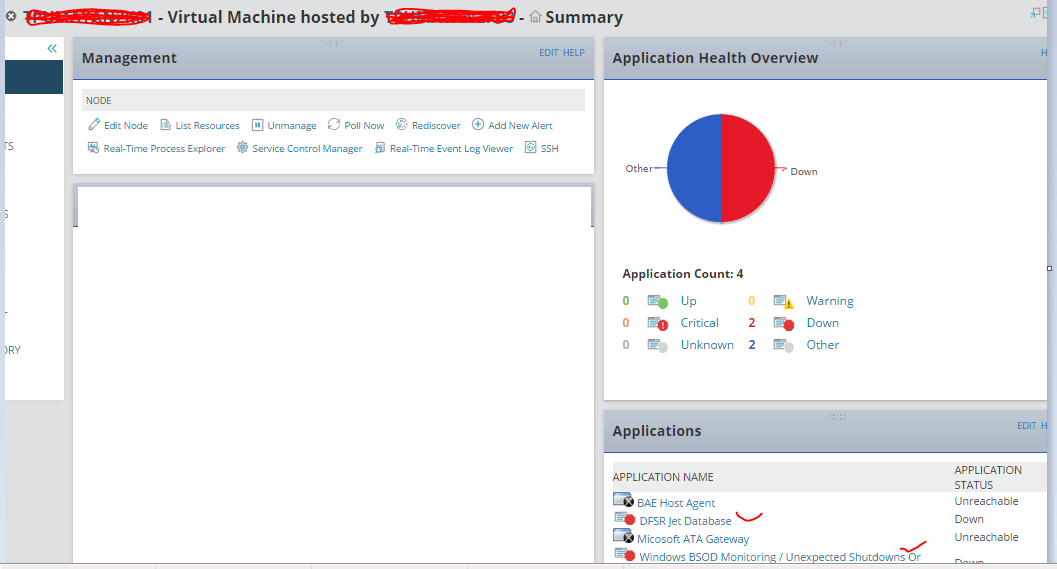The width and height of the screenshot is (1057, 569).
Task: Click the APPLICATION STATUS column header
Action: (988, 477)
